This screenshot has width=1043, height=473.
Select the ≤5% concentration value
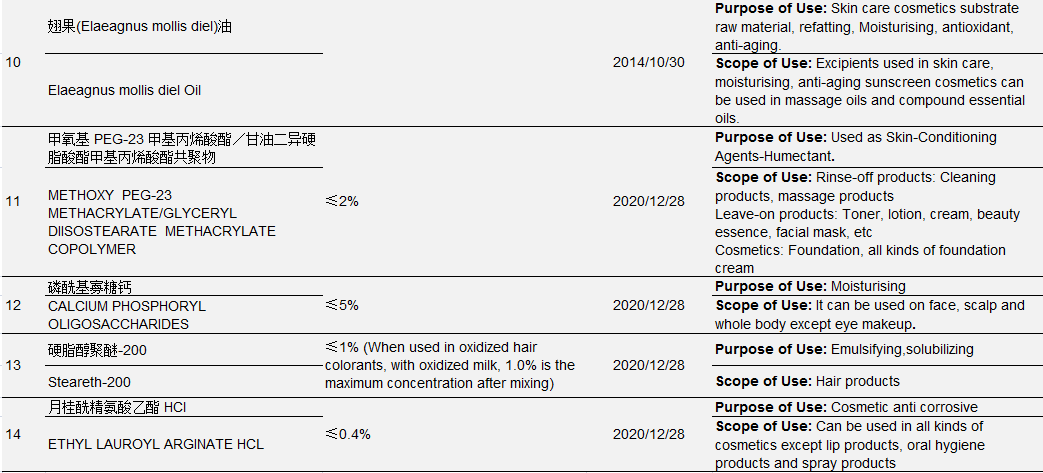(x=342, y=305)
